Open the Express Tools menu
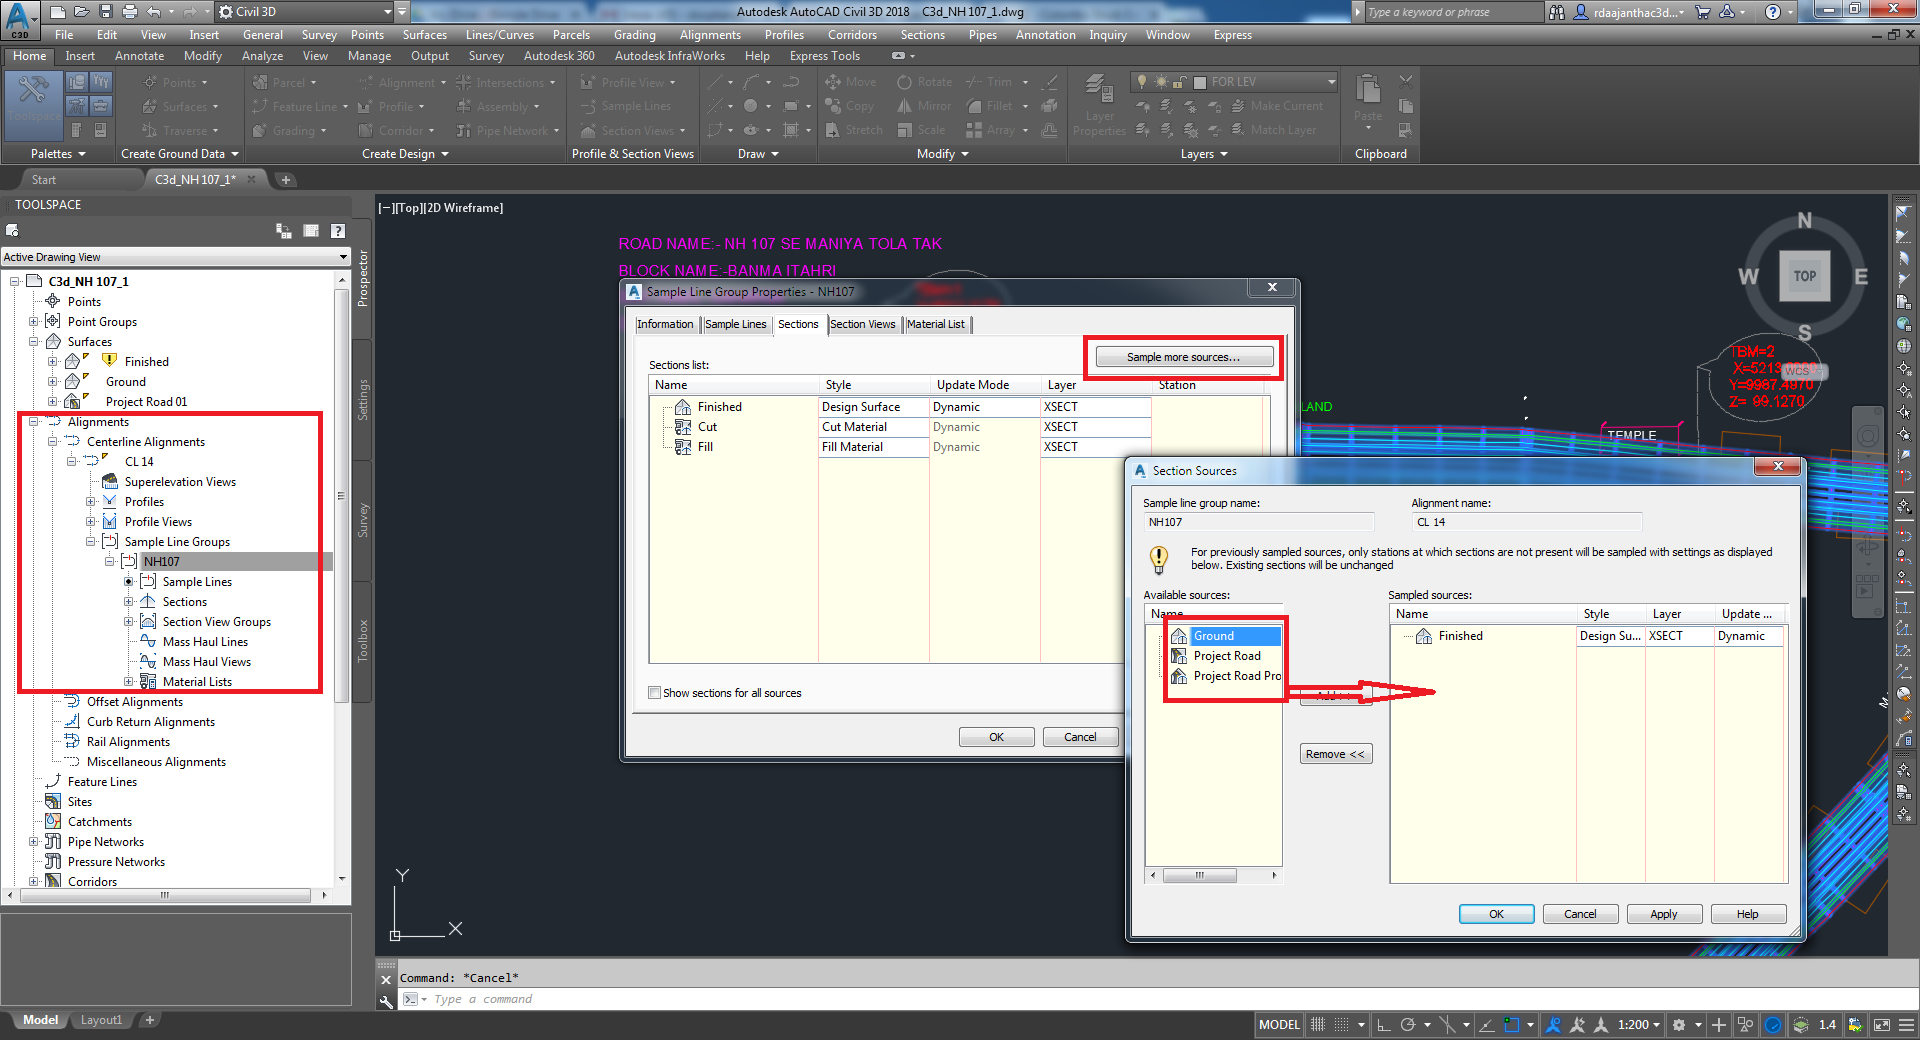This screenshot has width=1920, height=1040. coord(825,56)
